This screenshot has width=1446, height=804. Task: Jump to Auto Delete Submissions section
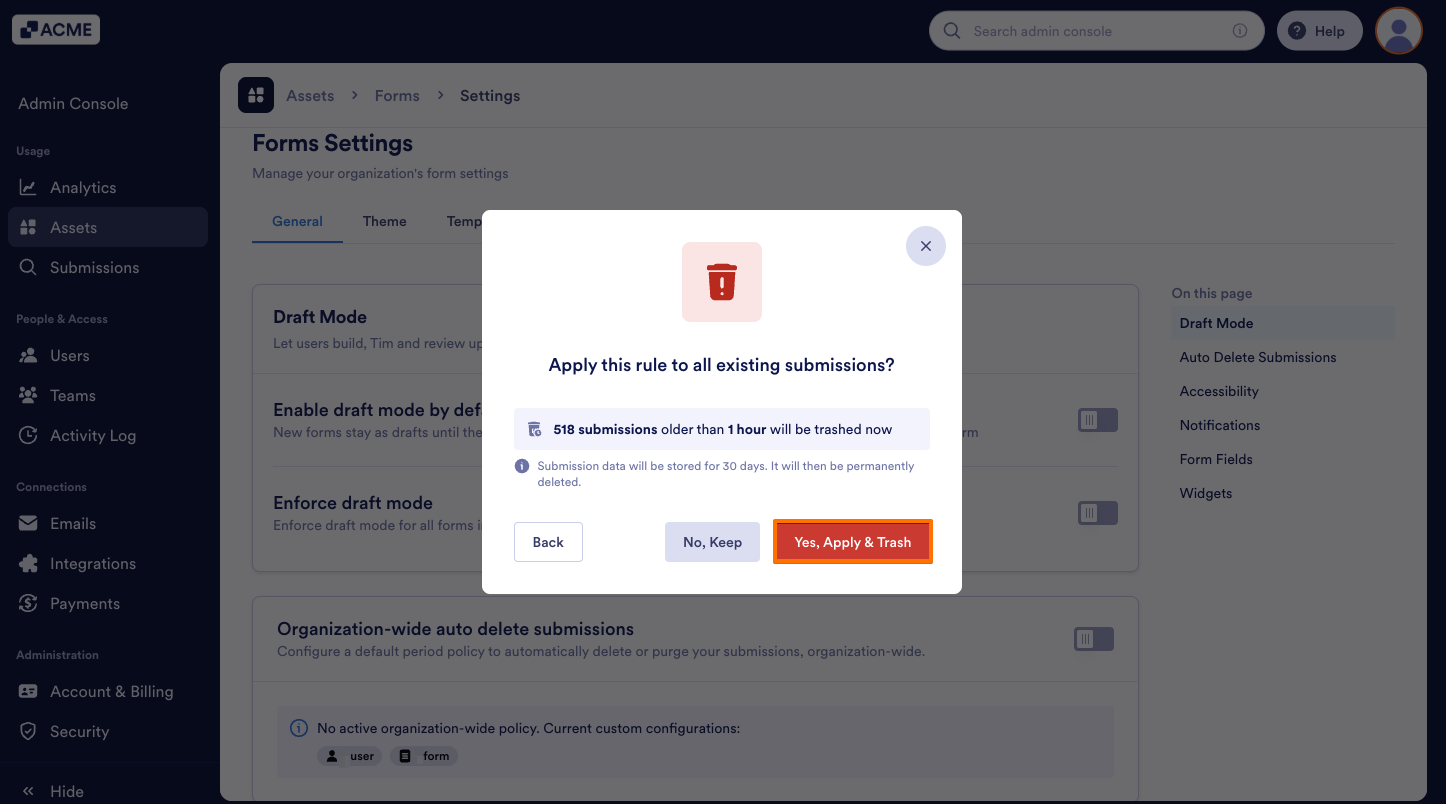[1258, 357]
